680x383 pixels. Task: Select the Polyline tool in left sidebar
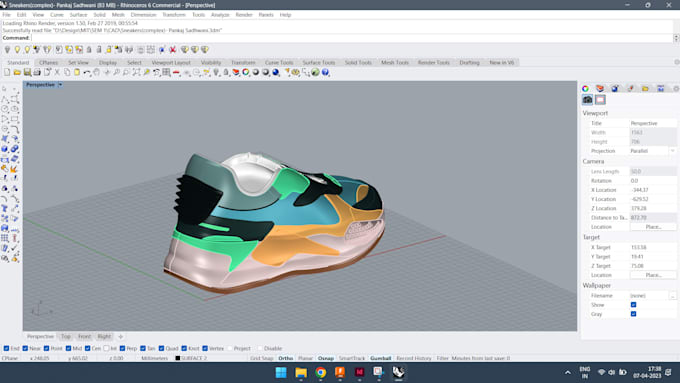point(5,99)
